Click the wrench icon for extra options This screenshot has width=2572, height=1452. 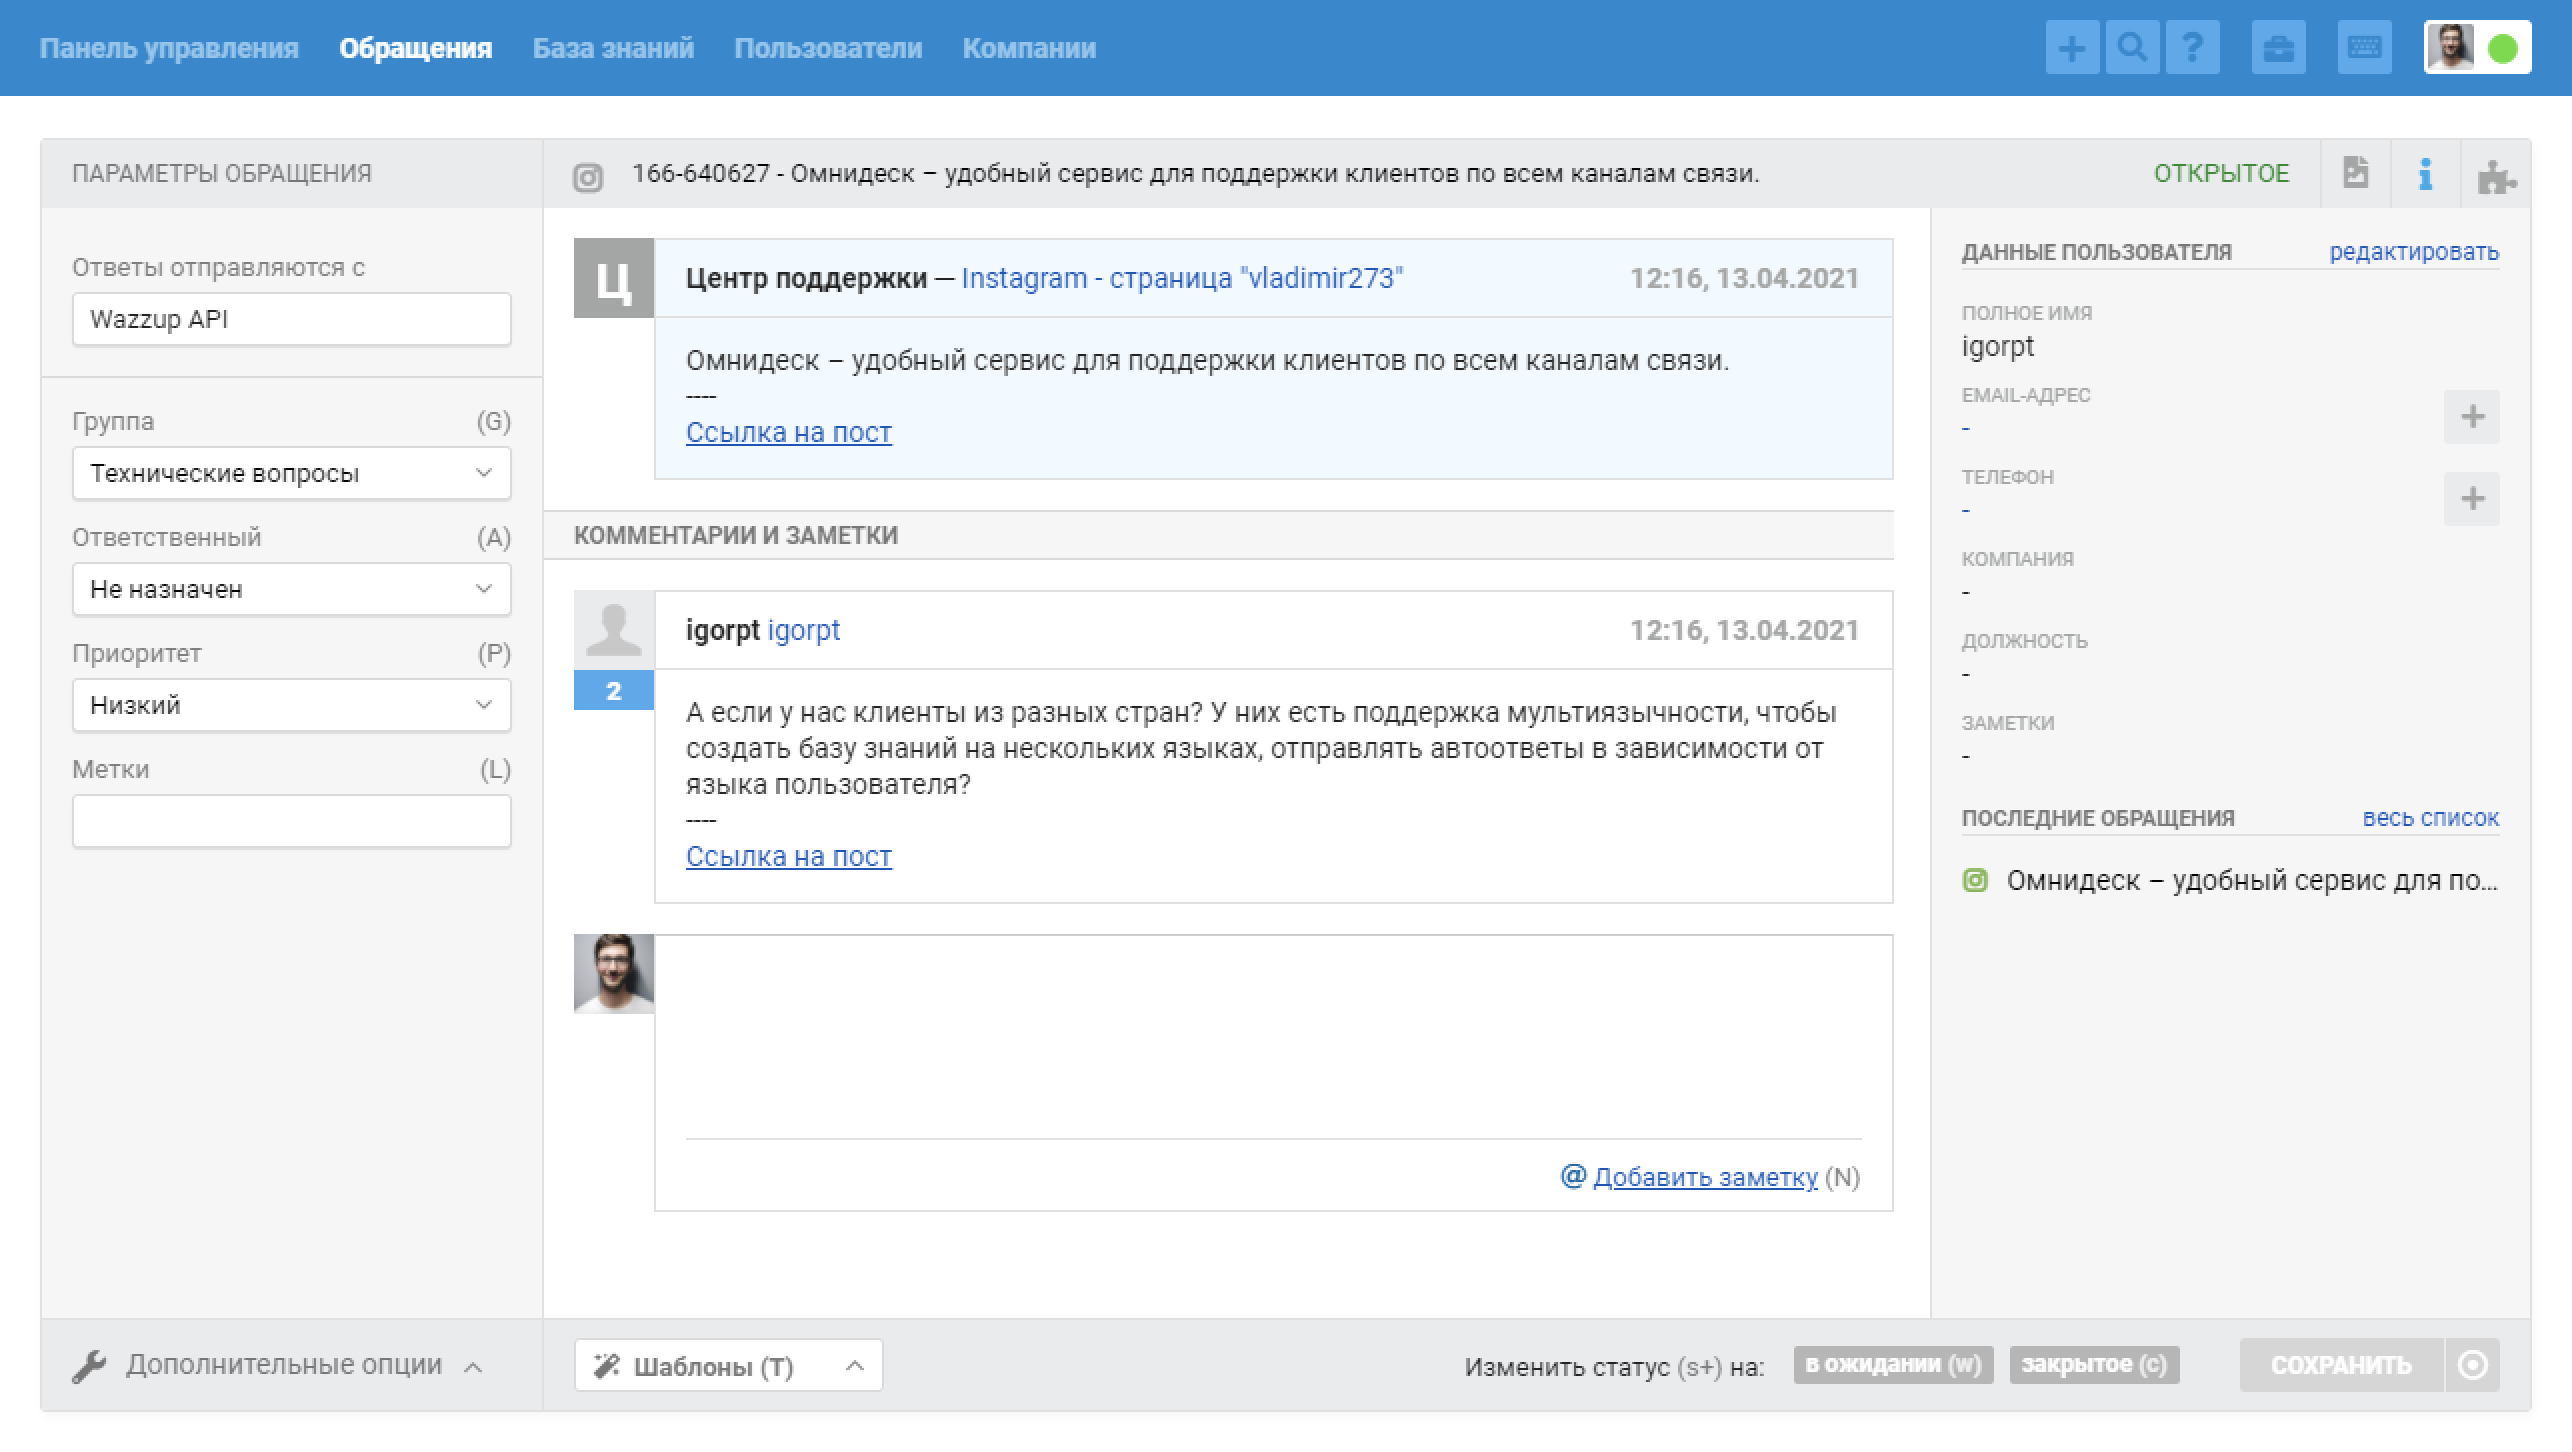89,1366
